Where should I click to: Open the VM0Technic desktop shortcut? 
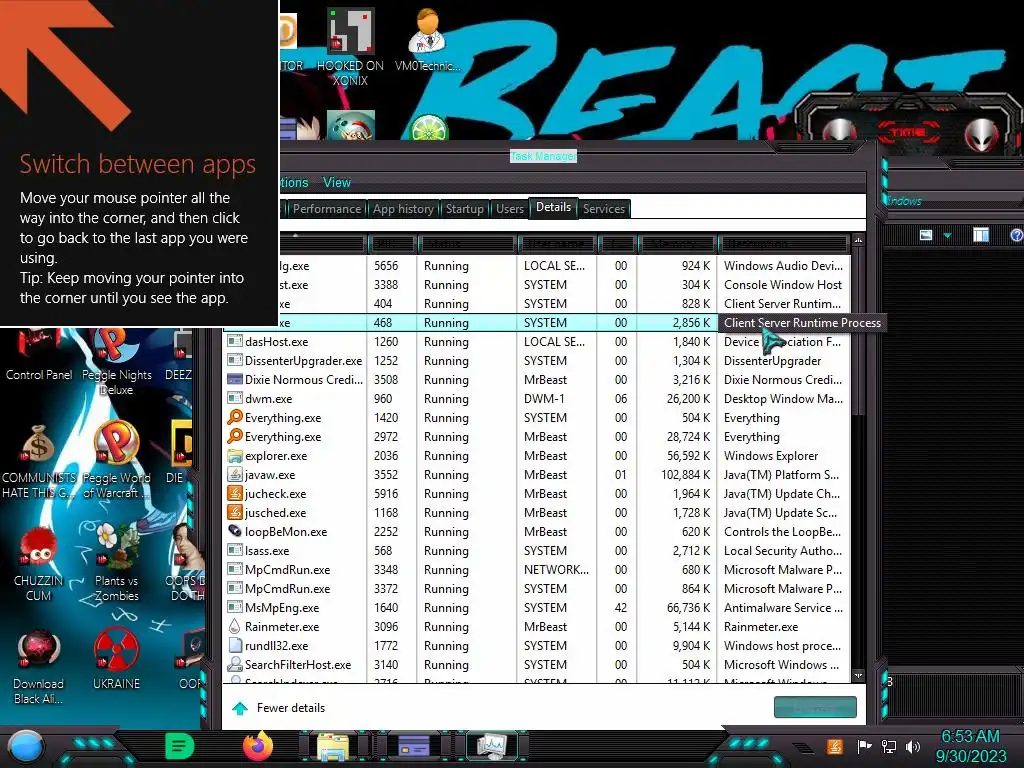427,40
